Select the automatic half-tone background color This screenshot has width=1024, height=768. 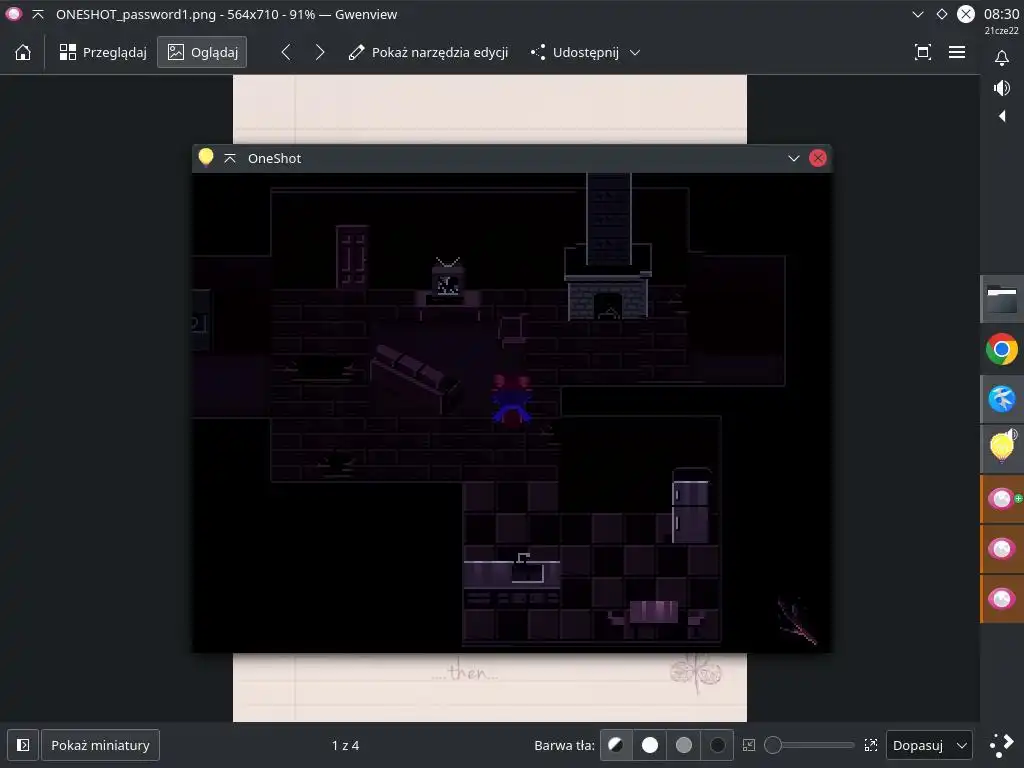point(616,745)
